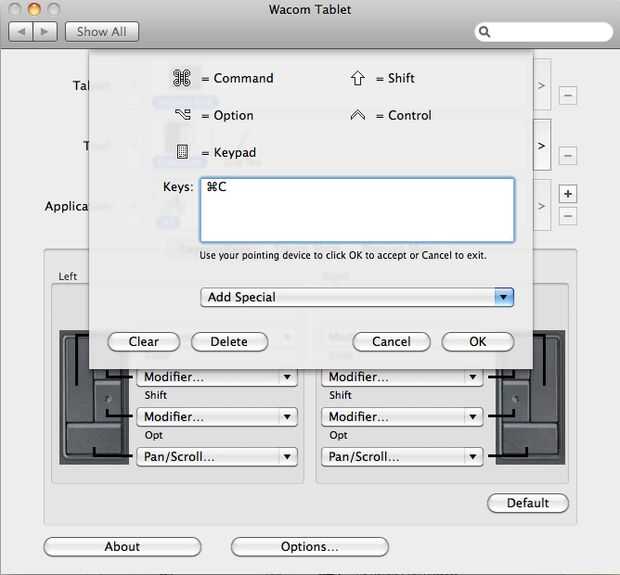Open right Modifier dropdown above Shift label
Screen dimensions: 620x575
click(402, 377)
